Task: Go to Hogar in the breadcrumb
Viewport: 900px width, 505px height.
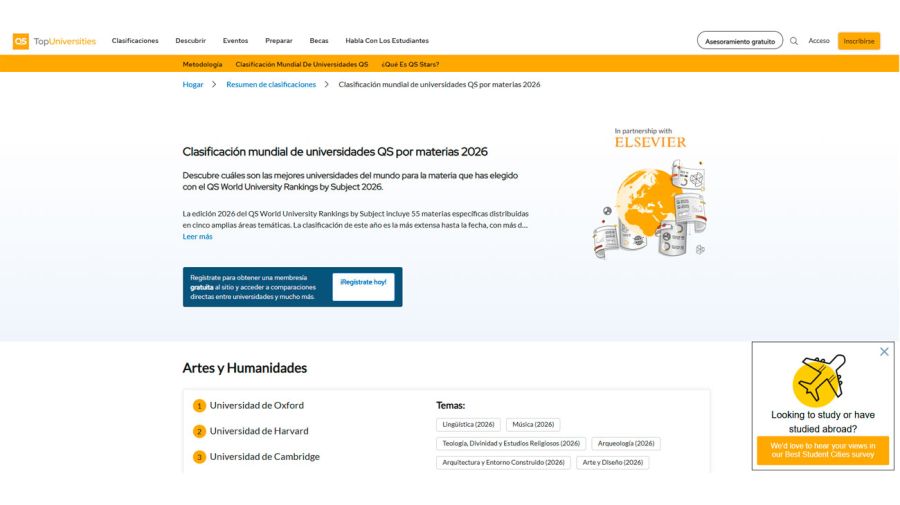Action: coord(192,85)
